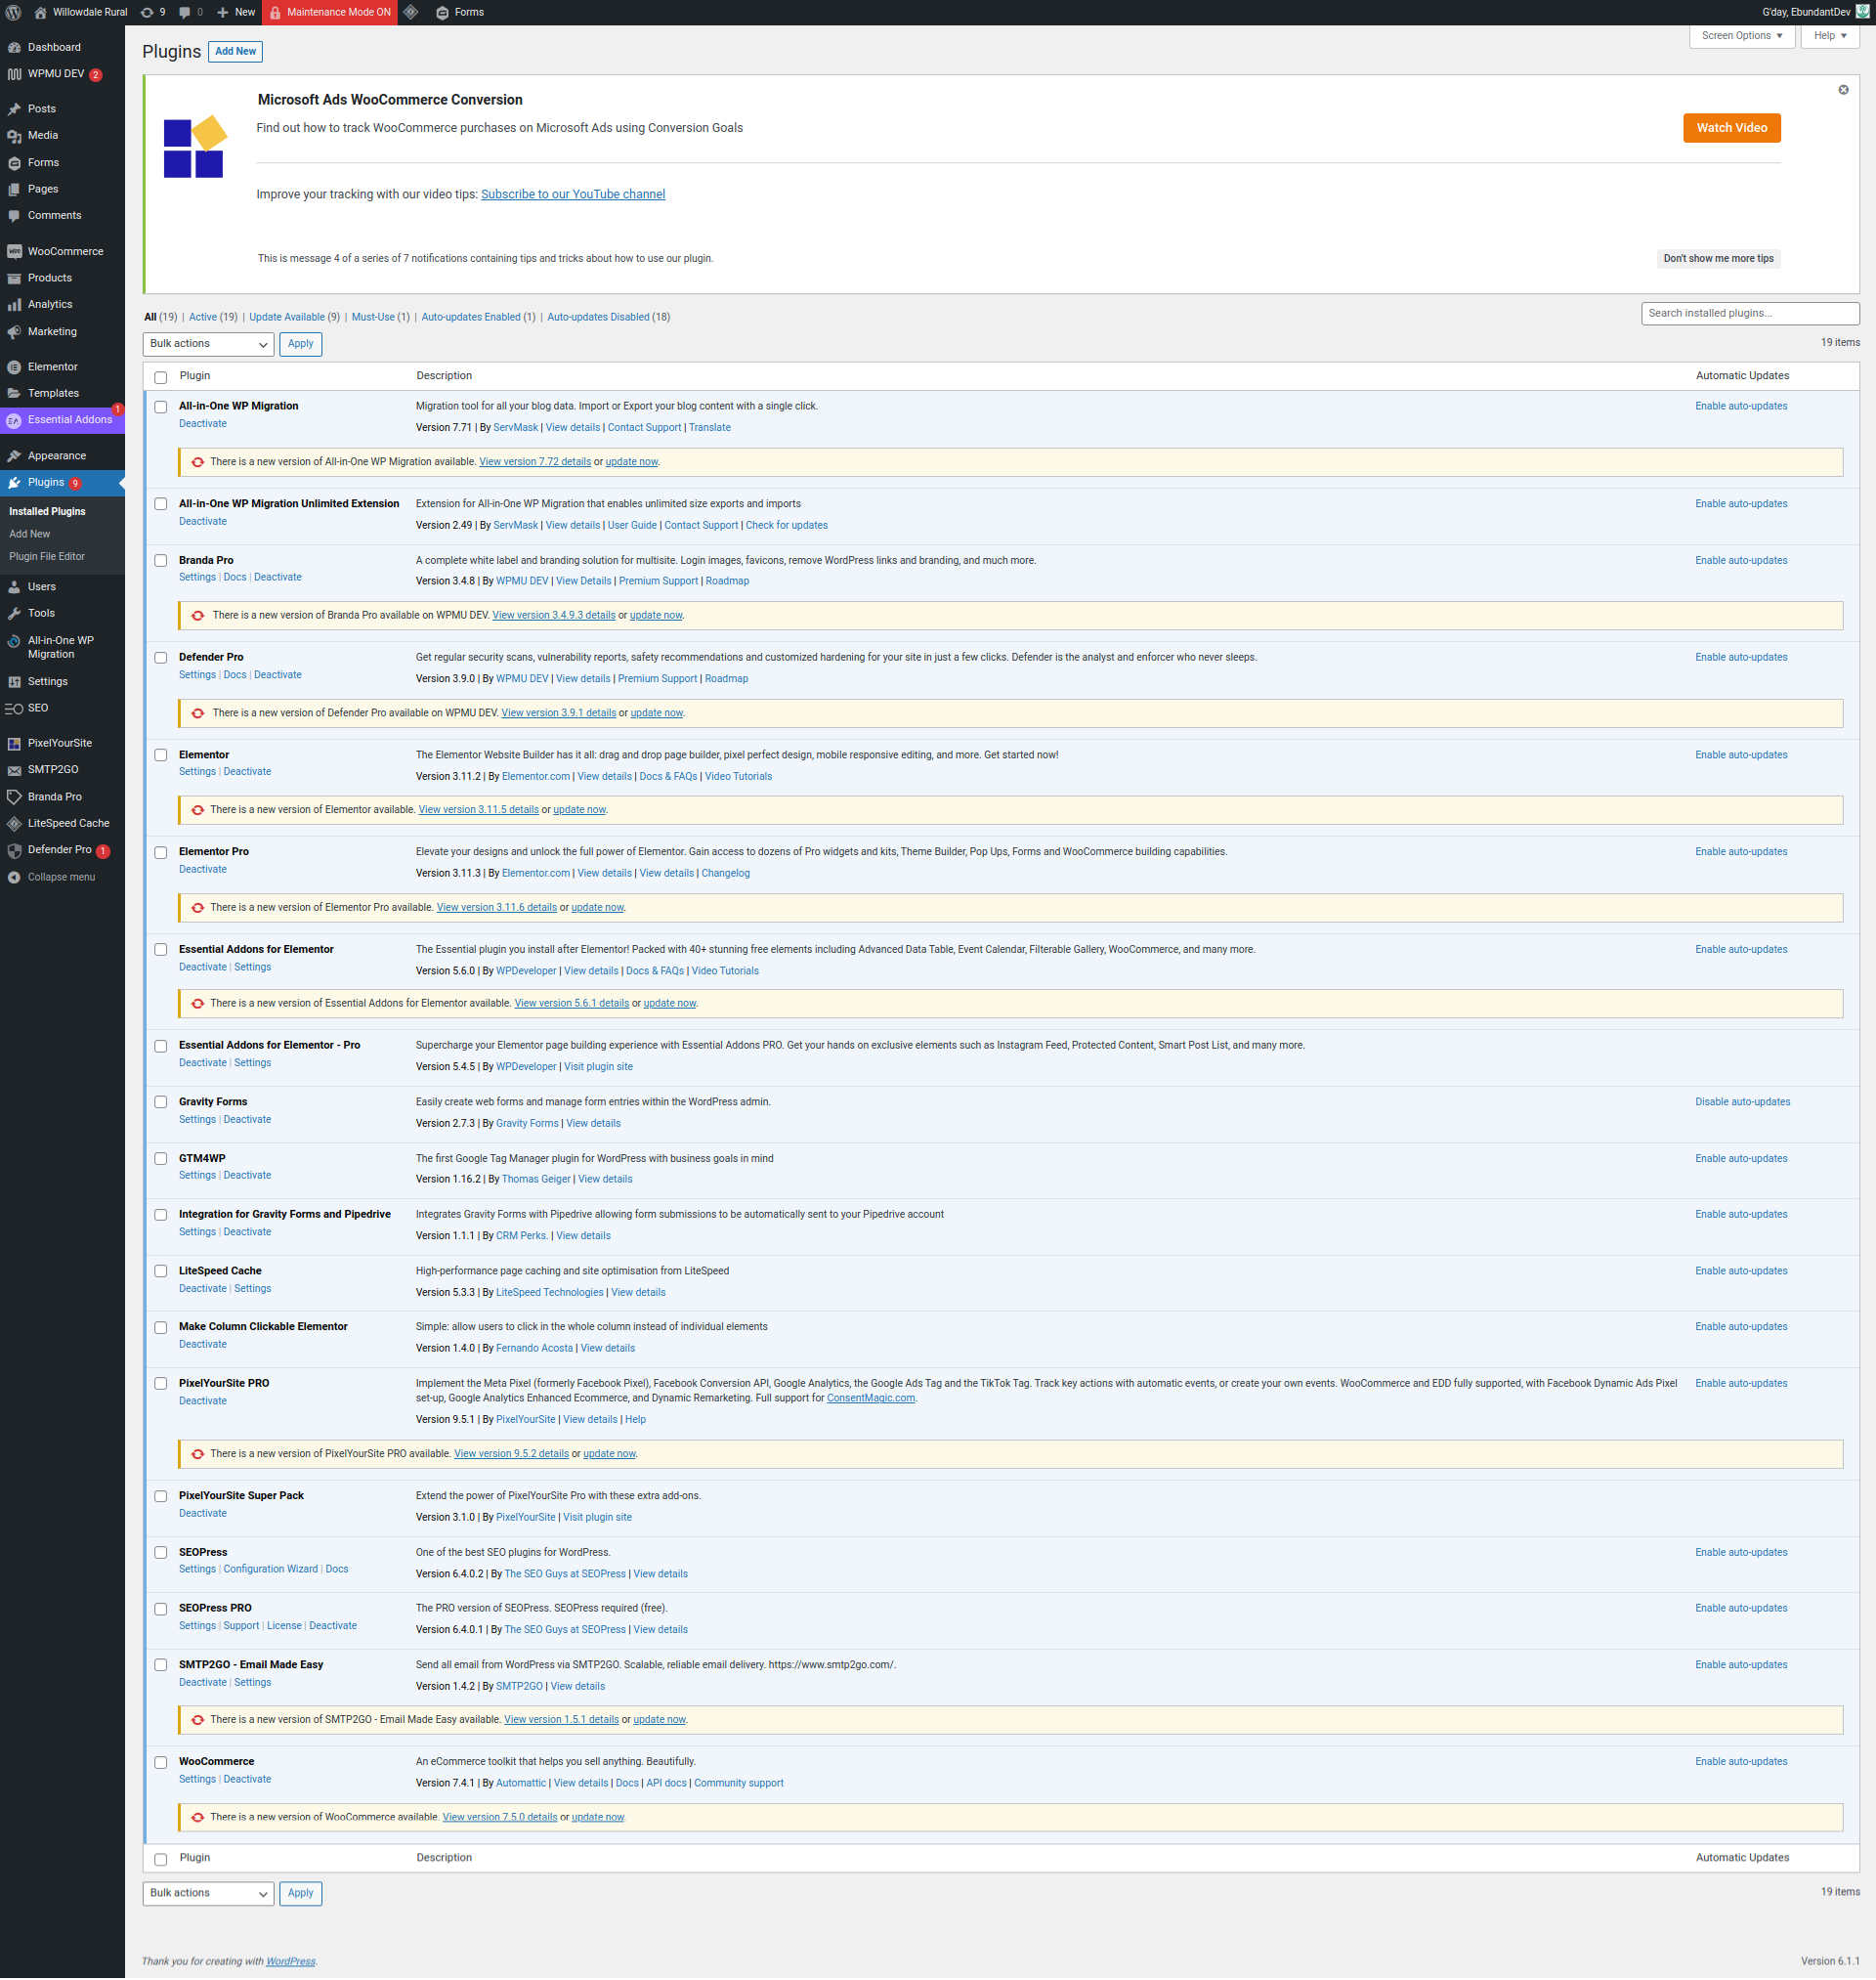Toggle select-all checkbox in table header

tap(161, 377)
